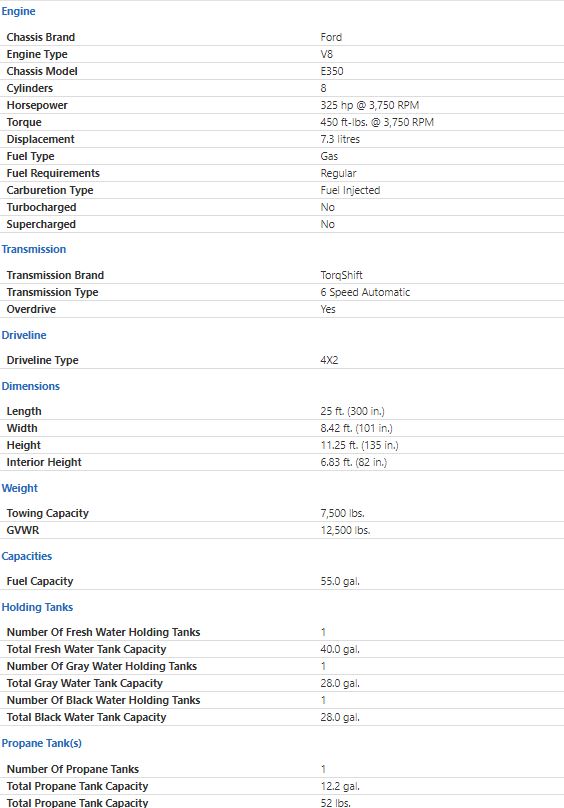Image resolution: width=564 pixels, height=808 pixels.
Task: Click the Driveline Type 4X2 value
Action: [329, 360]
